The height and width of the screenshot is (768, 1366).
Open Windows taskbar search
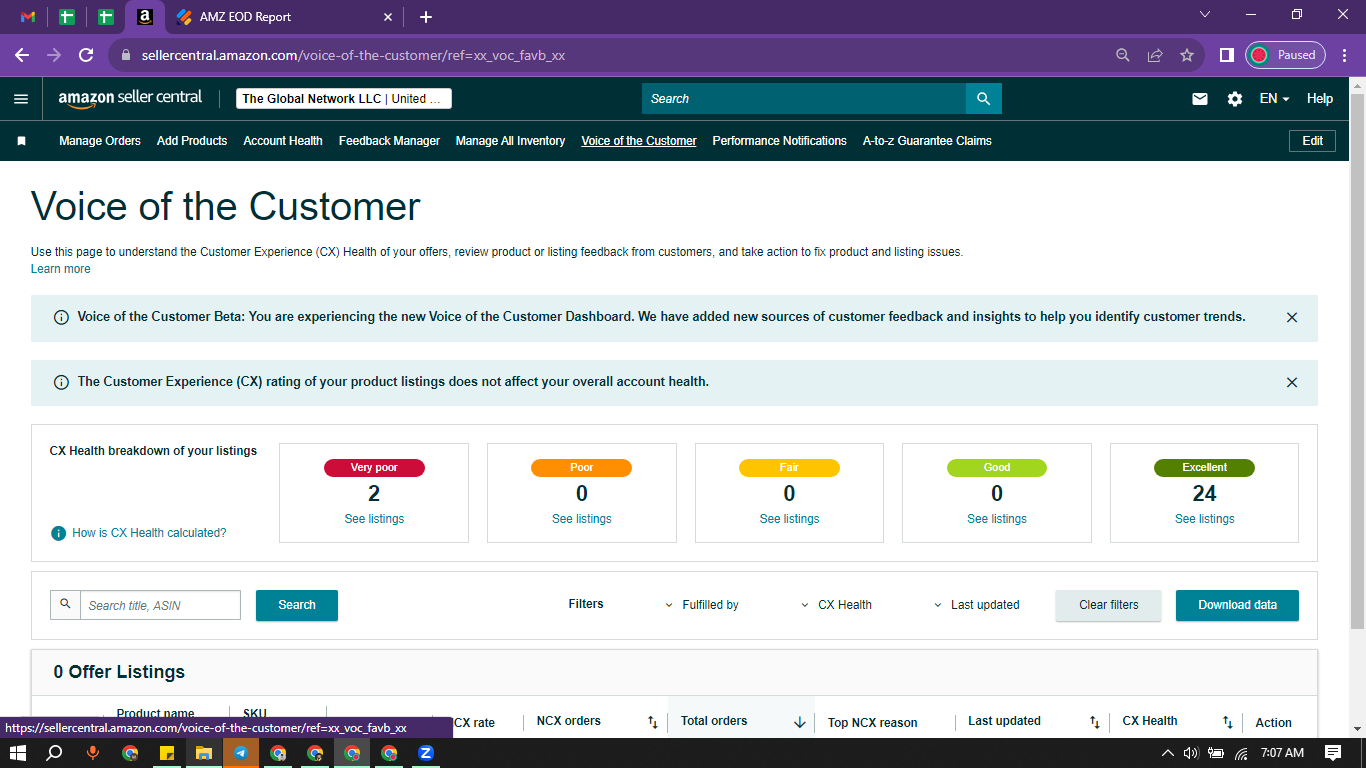(x=55, y=753)
